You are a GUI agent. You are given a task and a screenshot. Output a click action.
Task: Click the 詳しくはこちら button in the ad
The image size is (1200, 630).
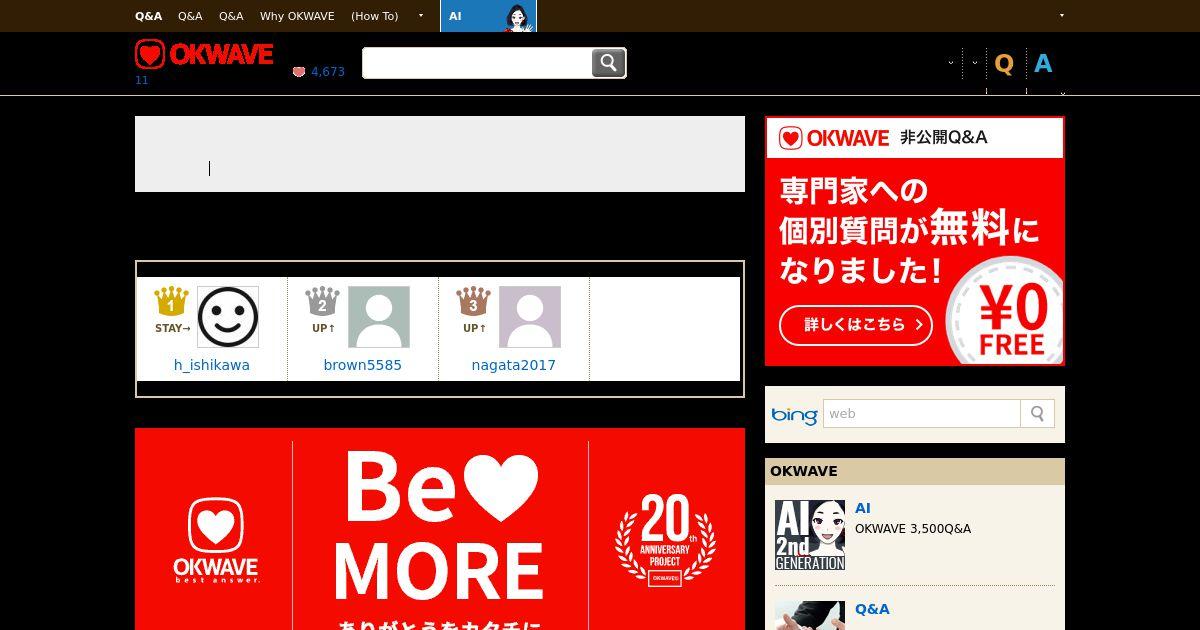tap(856, 325)
